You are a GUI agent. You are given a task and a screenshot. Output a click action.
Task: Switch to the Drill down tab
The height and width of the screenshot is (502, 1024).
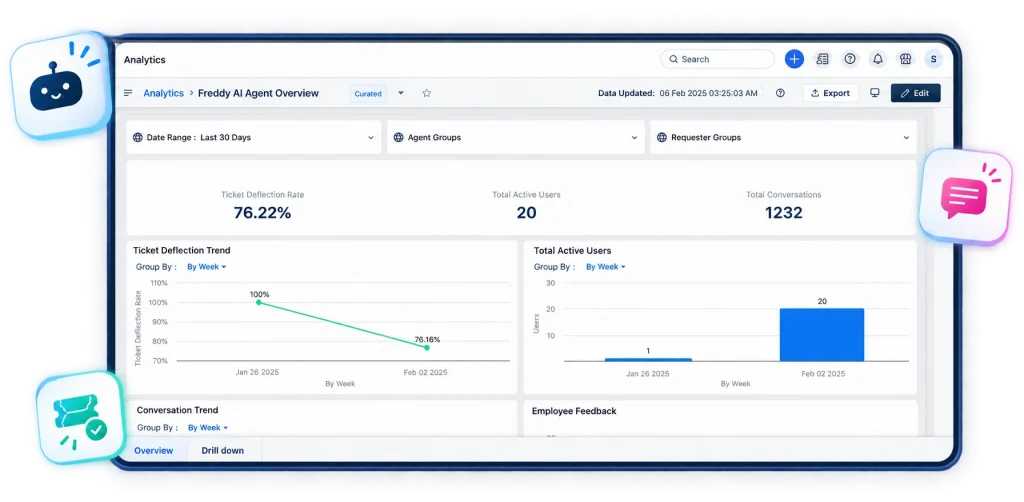223,450
